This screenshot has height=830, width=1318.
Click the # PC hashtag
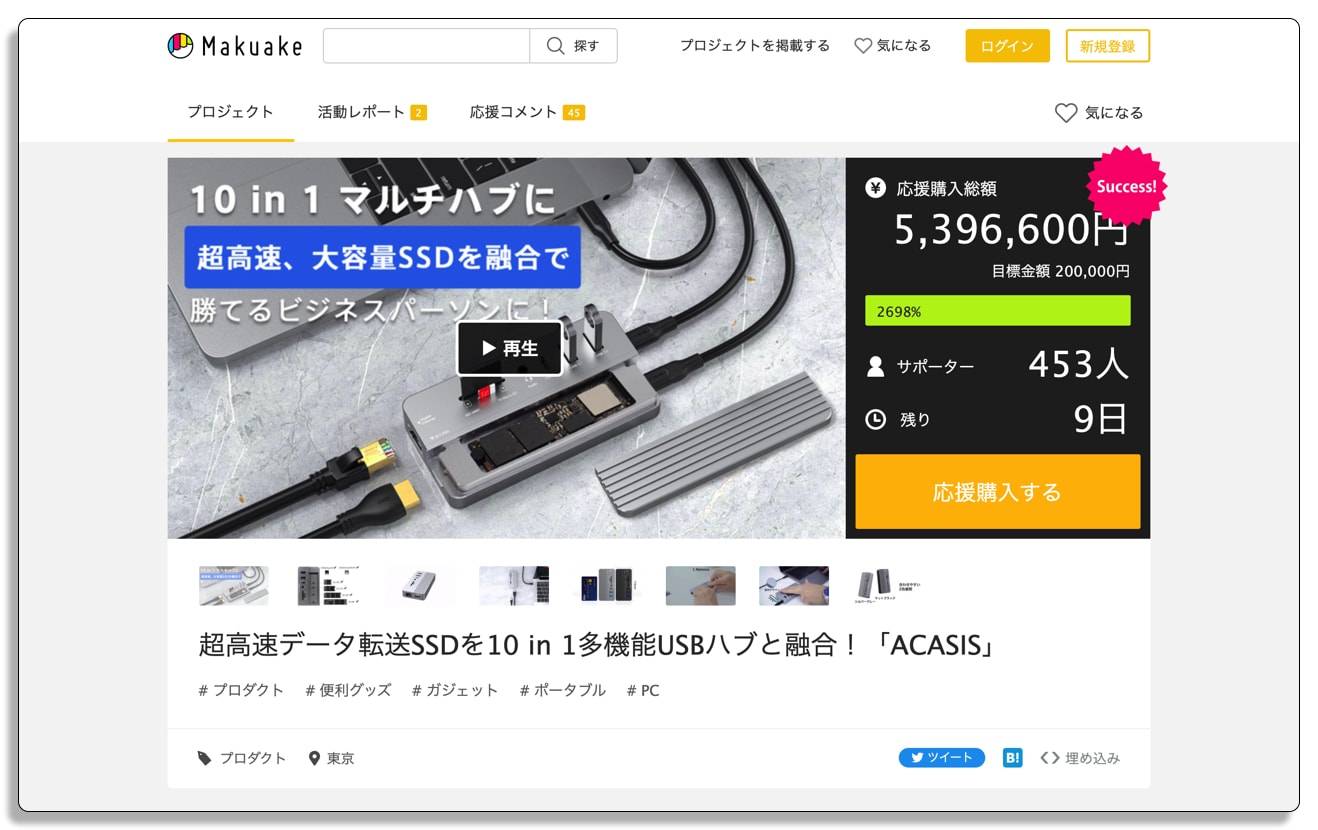tap(643, 690)
